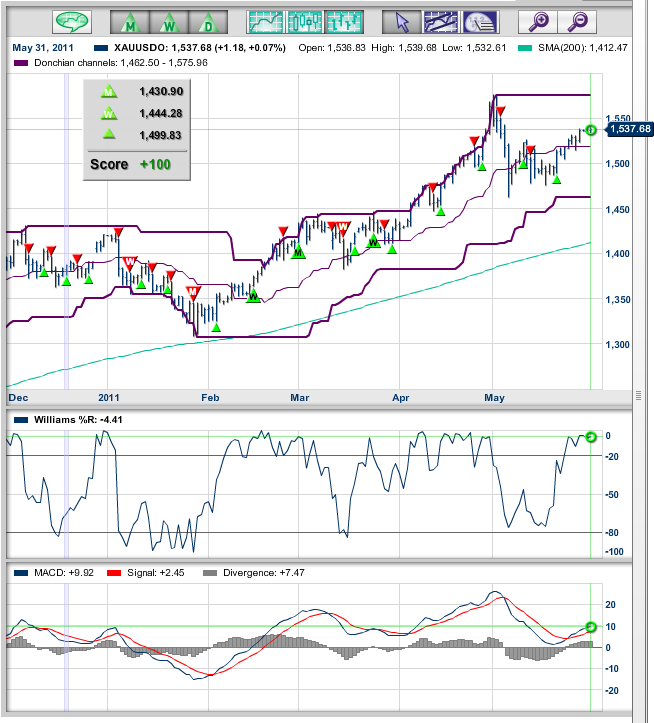Click the 1,537.68 current price tag

628,129
